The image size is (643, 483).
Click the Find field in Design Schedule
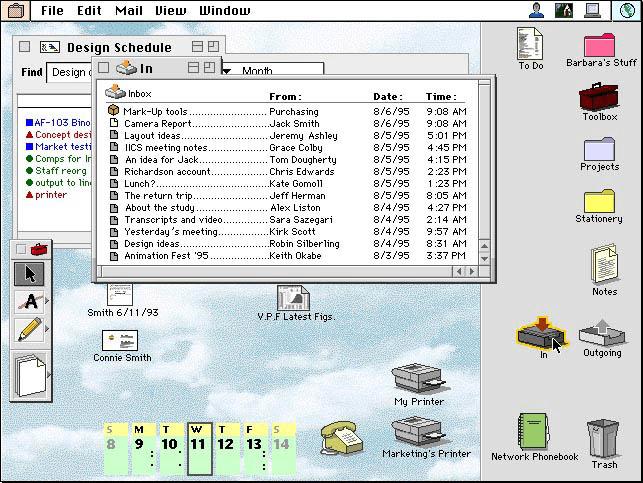70,72
